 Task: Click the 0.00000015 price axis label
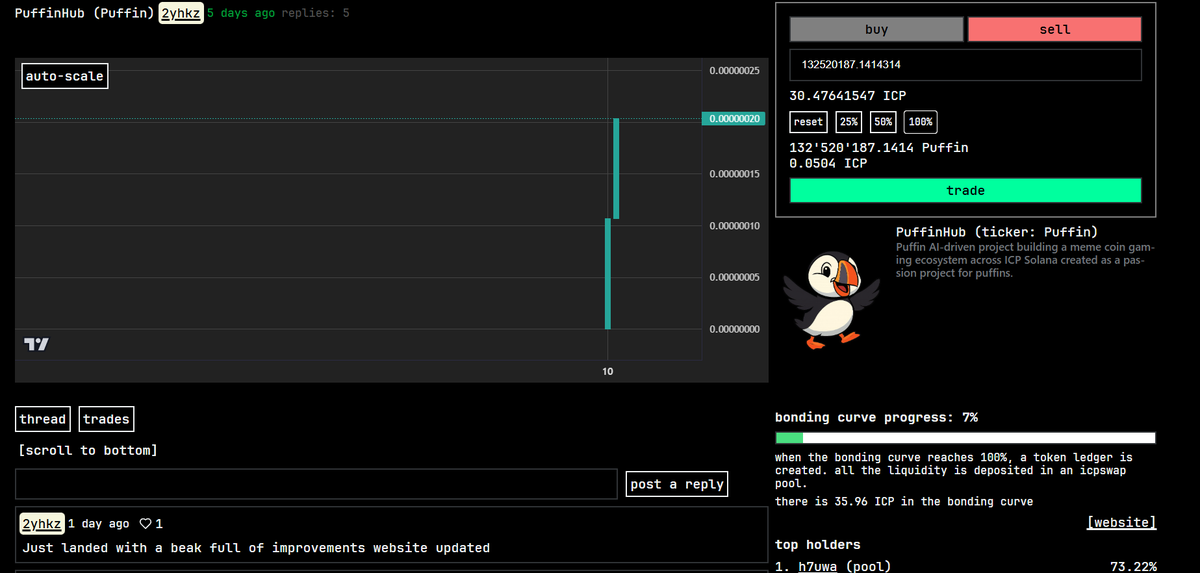click(735, 174)
